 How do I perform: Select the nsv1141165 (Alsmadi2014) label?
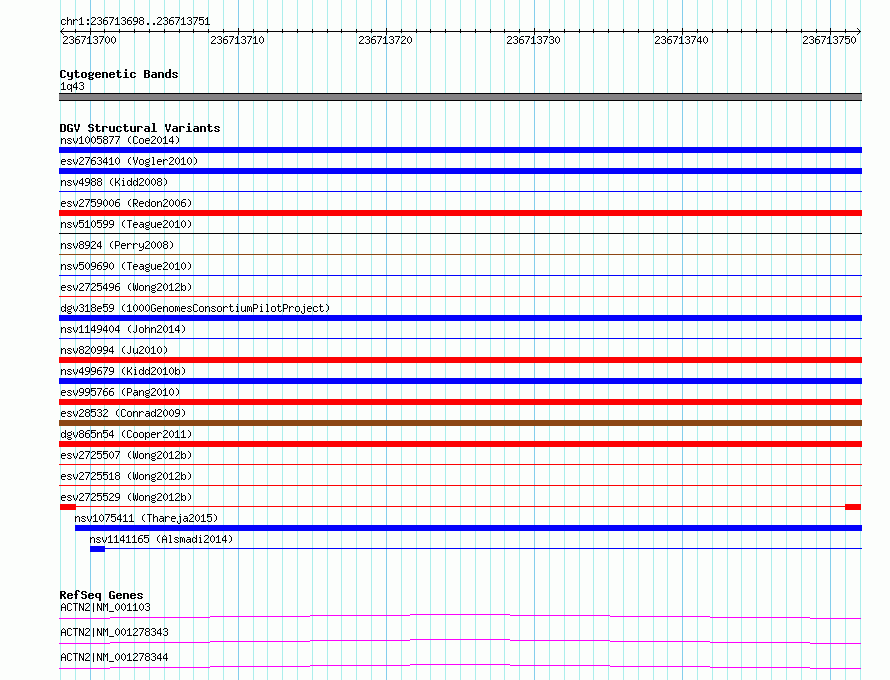pos(161,539)
